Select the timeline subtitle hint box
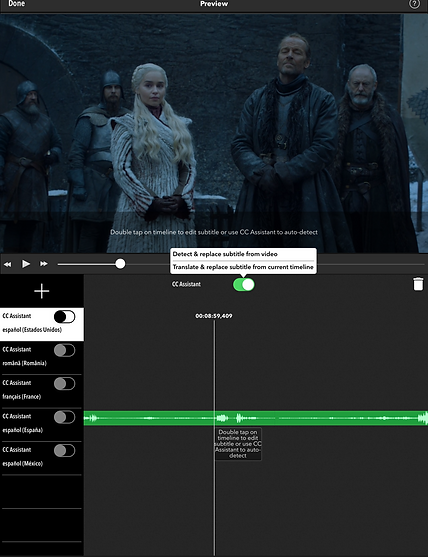Image resolution: width=428 pixels, height=557 pixels. coord(238,444)
